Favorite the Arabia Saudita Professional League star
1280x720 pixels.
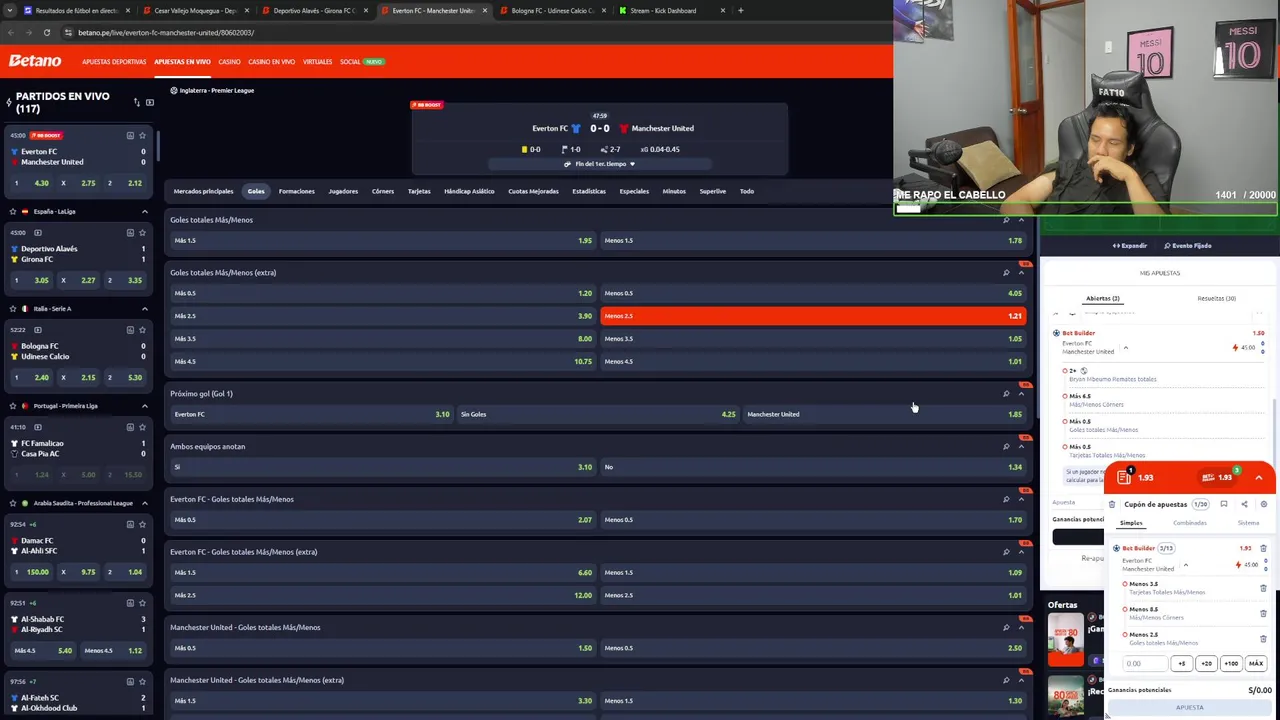click(12, 503)
